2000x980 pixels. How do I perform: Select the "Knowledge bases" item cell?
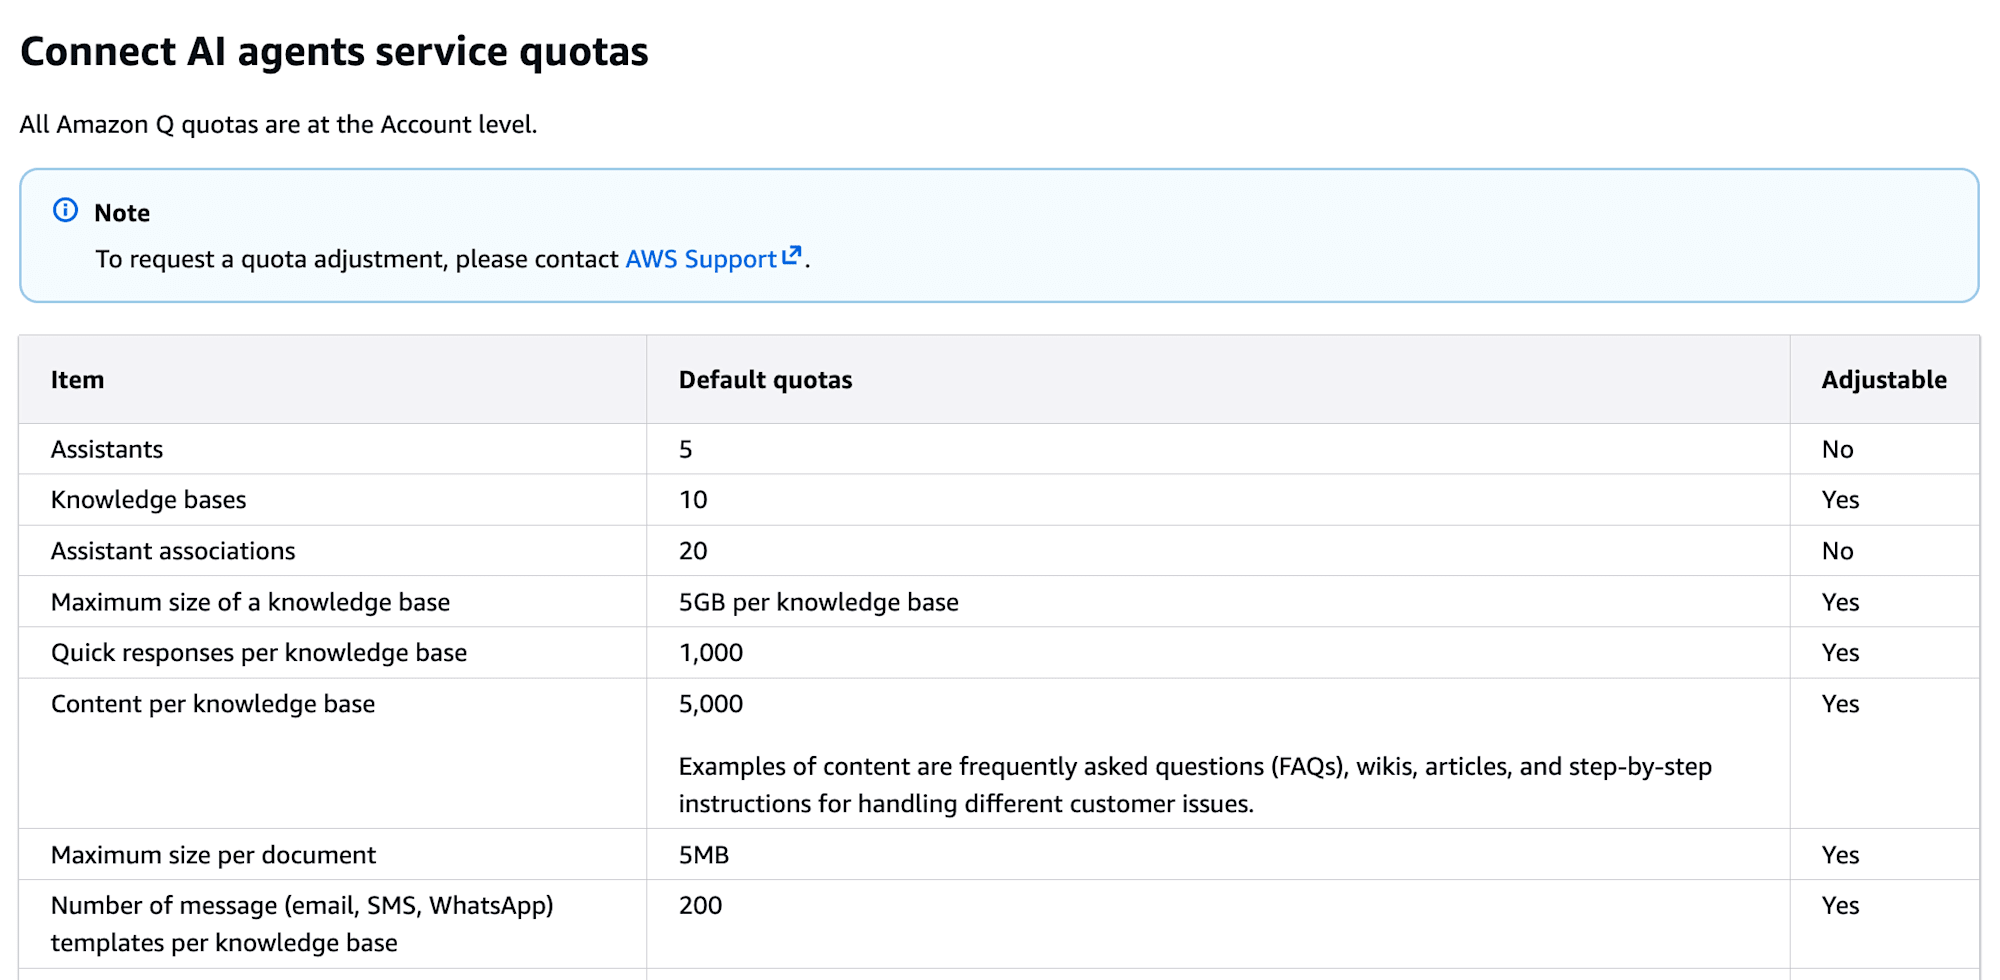(x=148, y=499)
